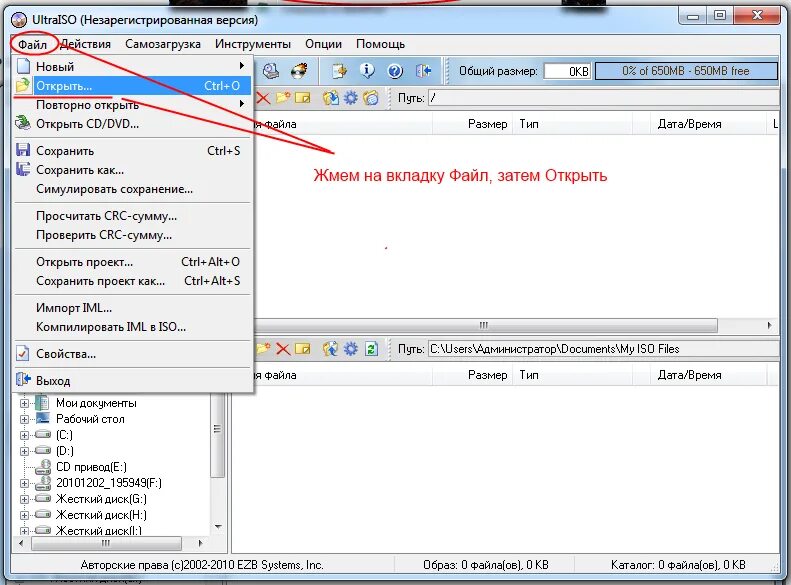Click green refresh icon in lower toolbar

coord(371,349)
